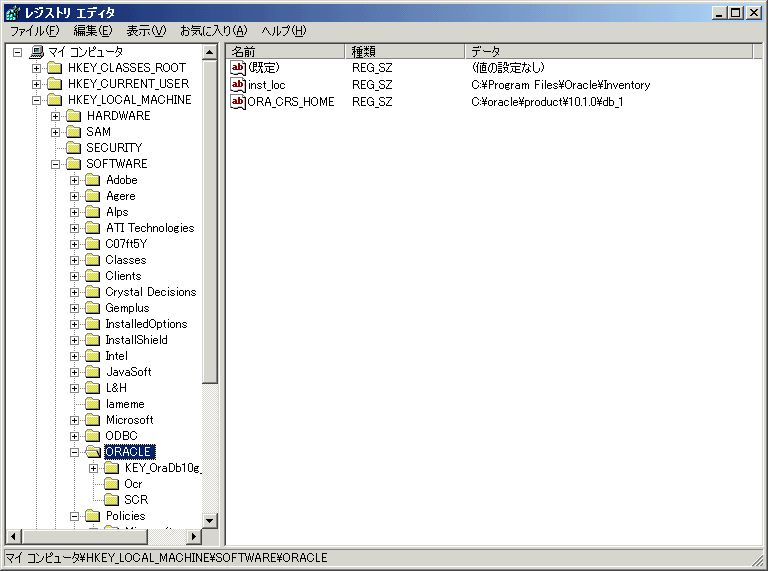Expand the HKEY_CLASSES_ROOT node

[37, 68]
